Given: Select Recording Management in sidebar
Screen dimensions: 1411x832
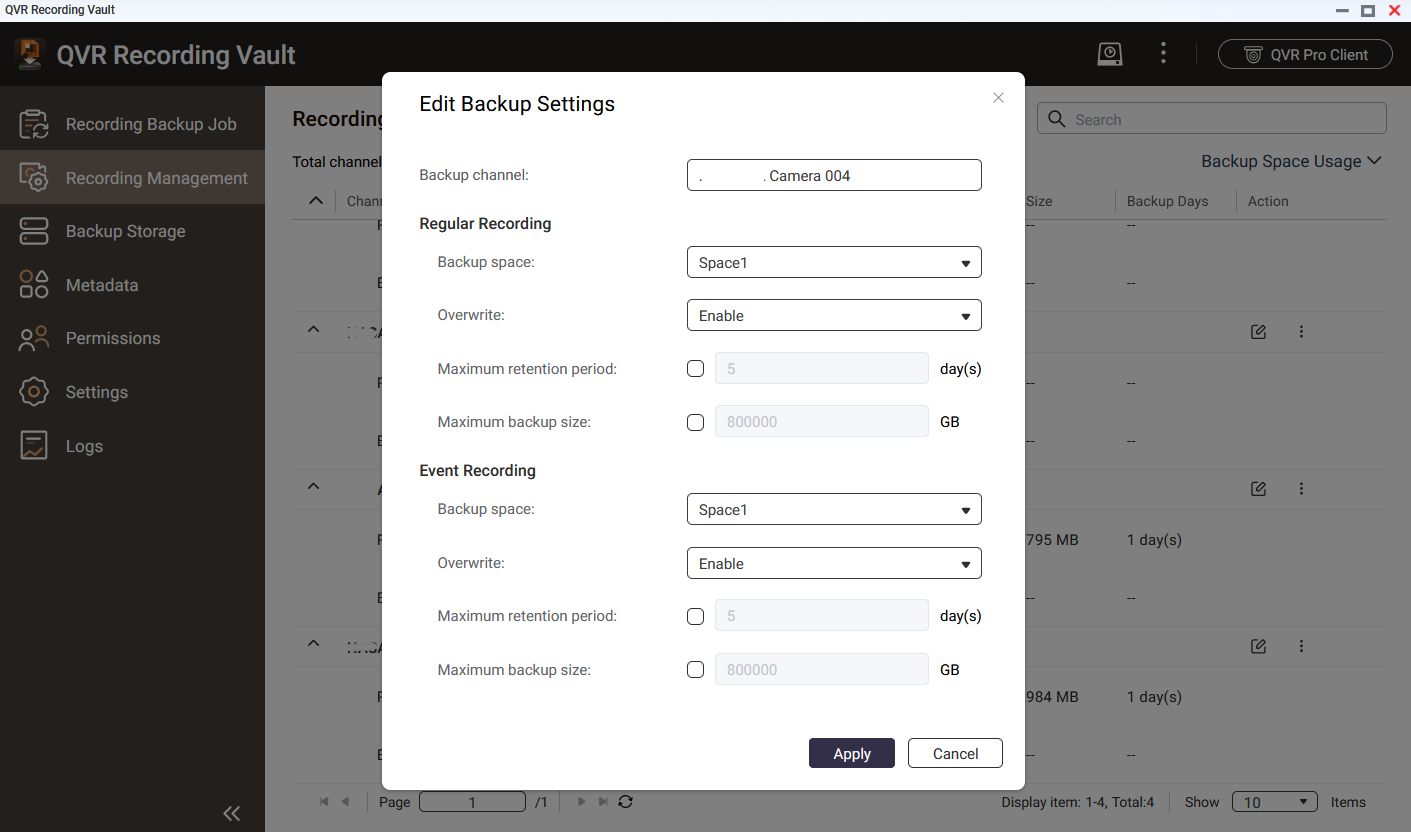Looking at the screenshot, I should 132,178.
